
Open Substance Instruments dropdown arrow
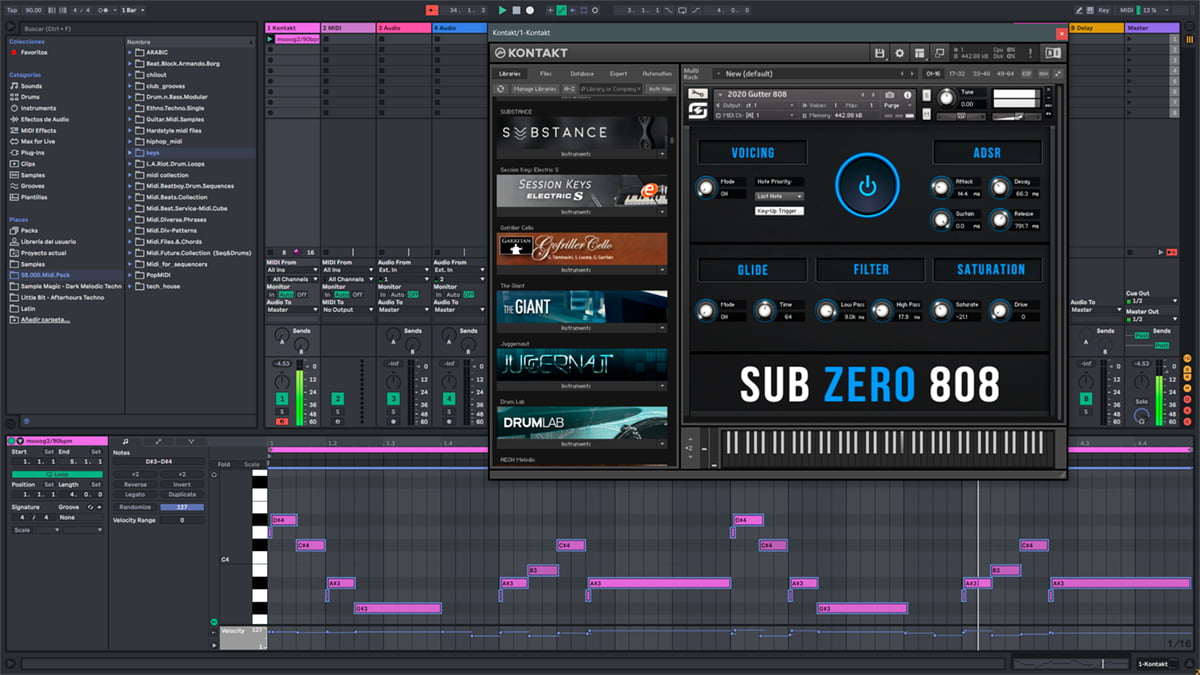pyautogui.click(x=661, y=155)
